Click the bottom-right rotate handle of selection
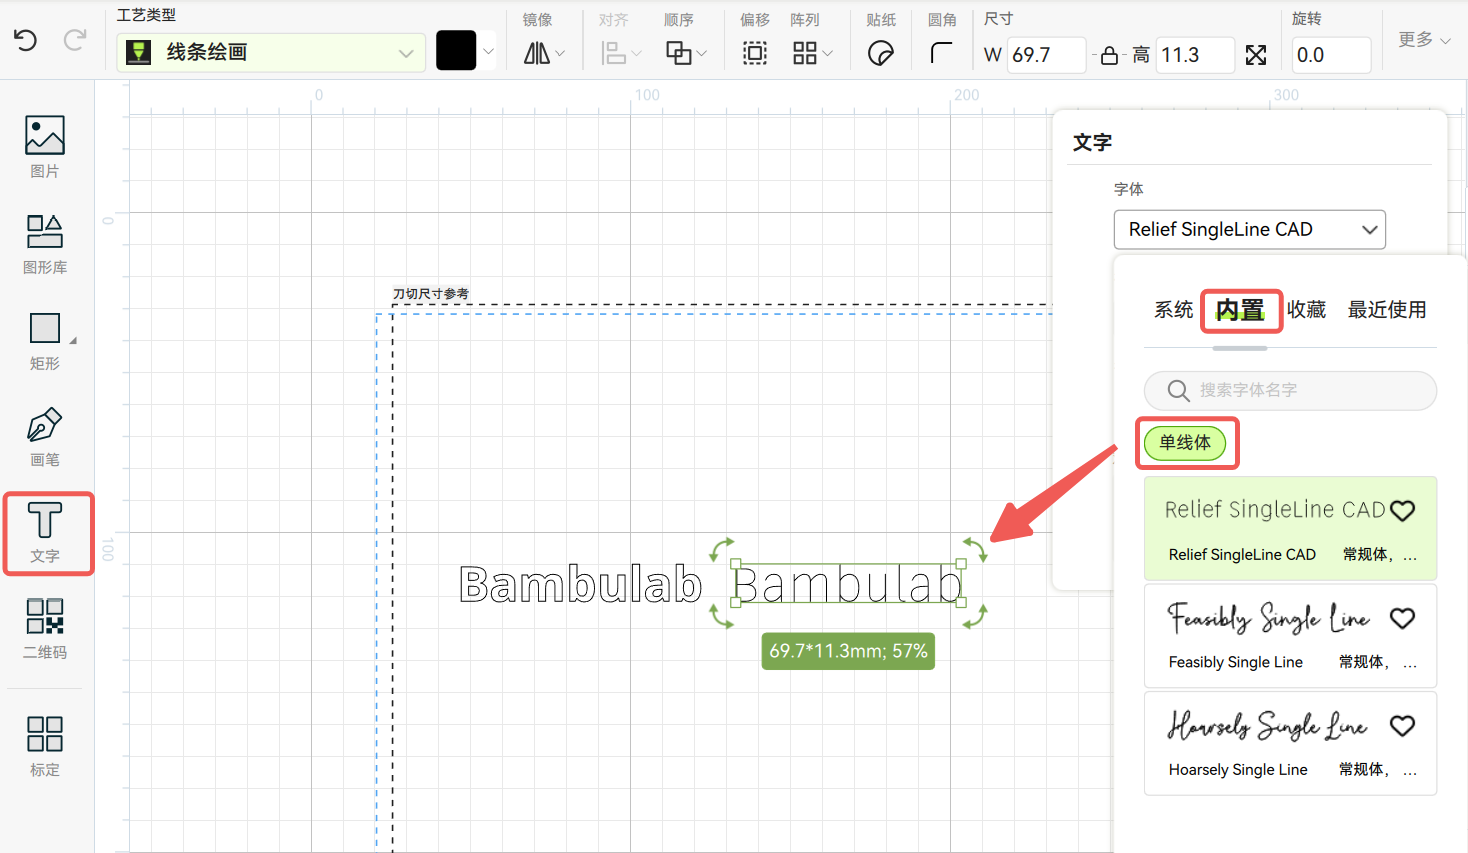This screenshot has height=853, width=1468. (975, 616)
